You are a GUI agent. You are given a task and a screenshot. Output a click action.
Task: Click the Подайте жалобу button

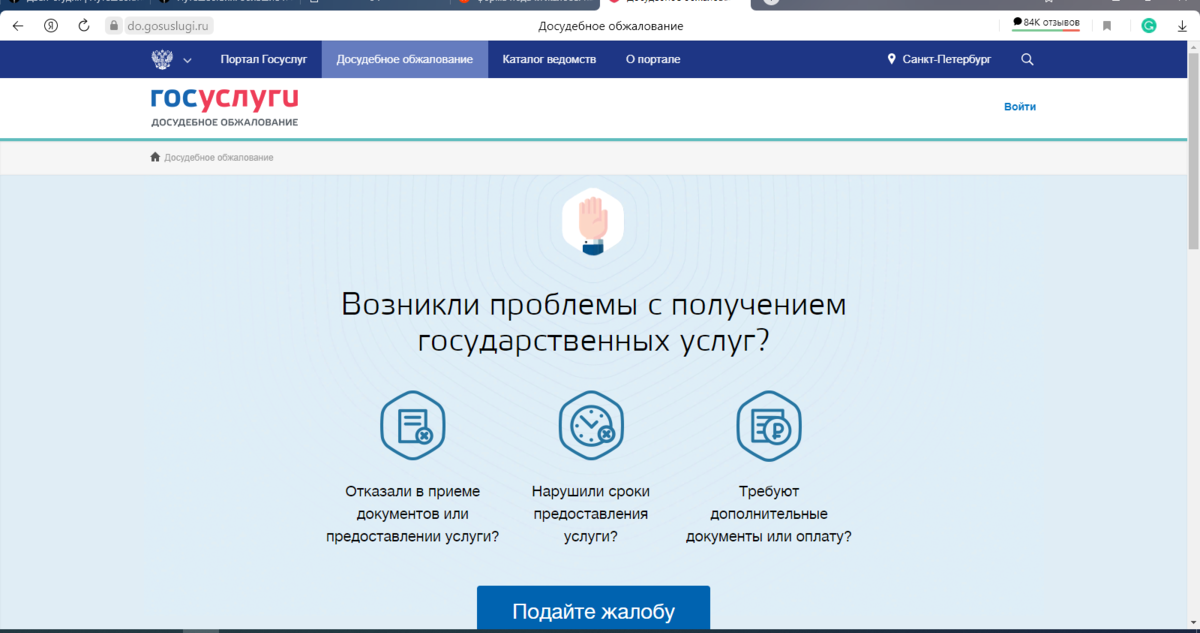coord(592,608)
